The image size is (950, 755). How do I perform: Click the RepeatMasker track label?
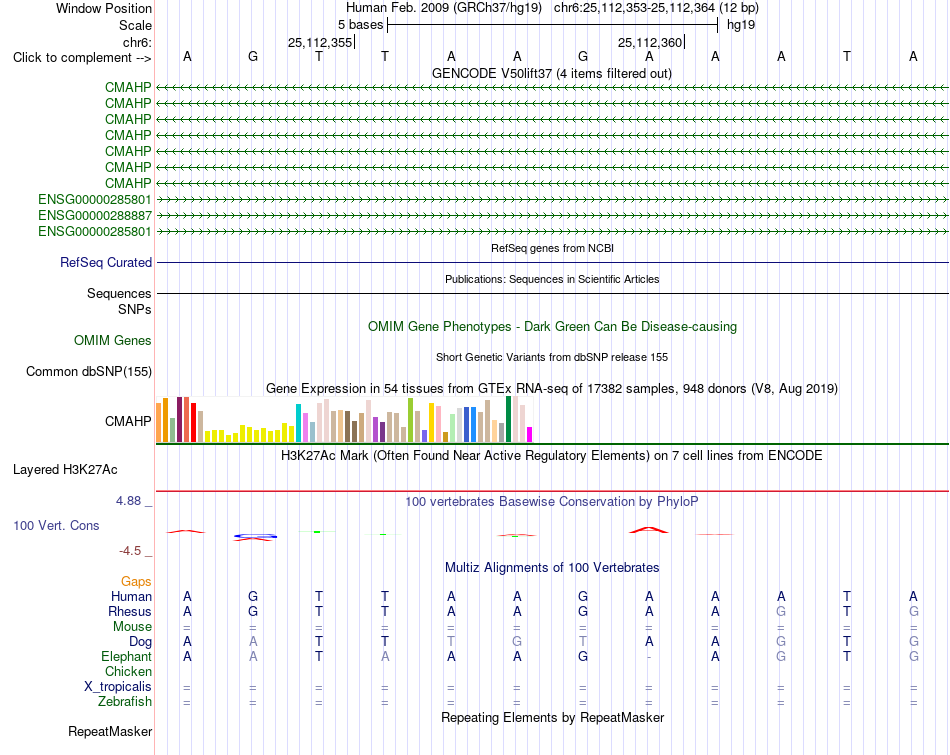pos(110,732)
